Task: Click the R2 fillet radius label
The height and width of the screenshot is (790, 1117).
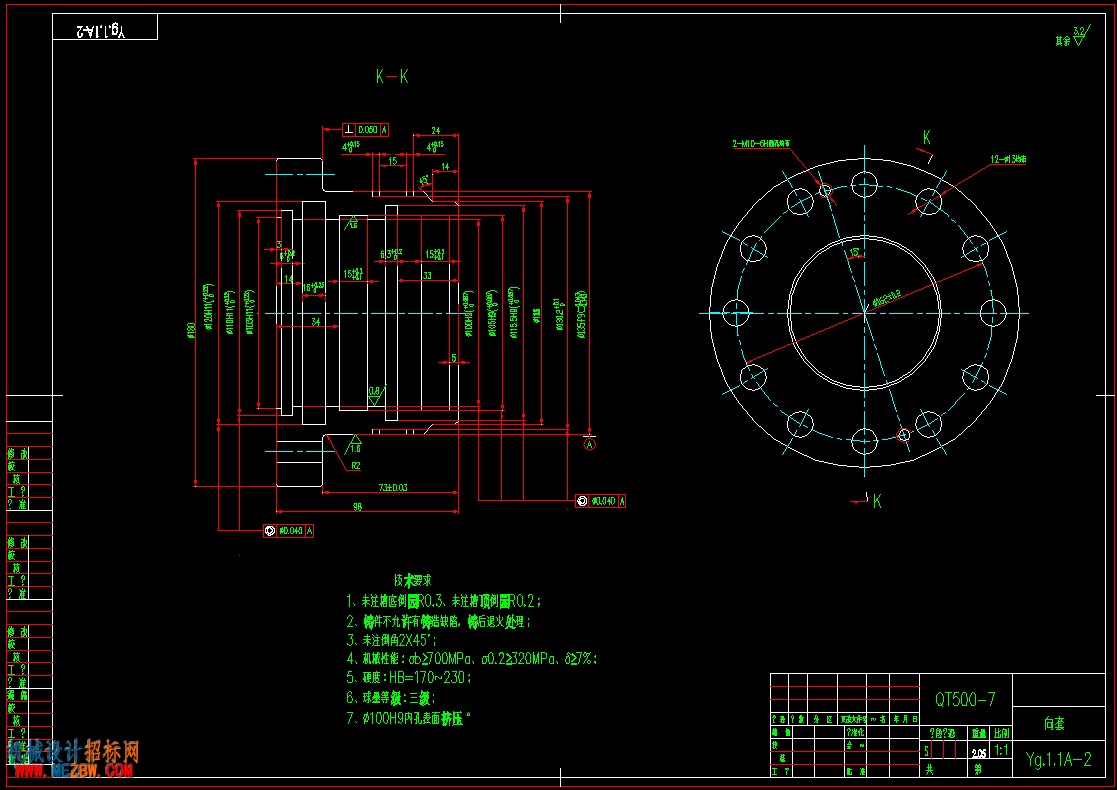Action: [x=355, y=466]
